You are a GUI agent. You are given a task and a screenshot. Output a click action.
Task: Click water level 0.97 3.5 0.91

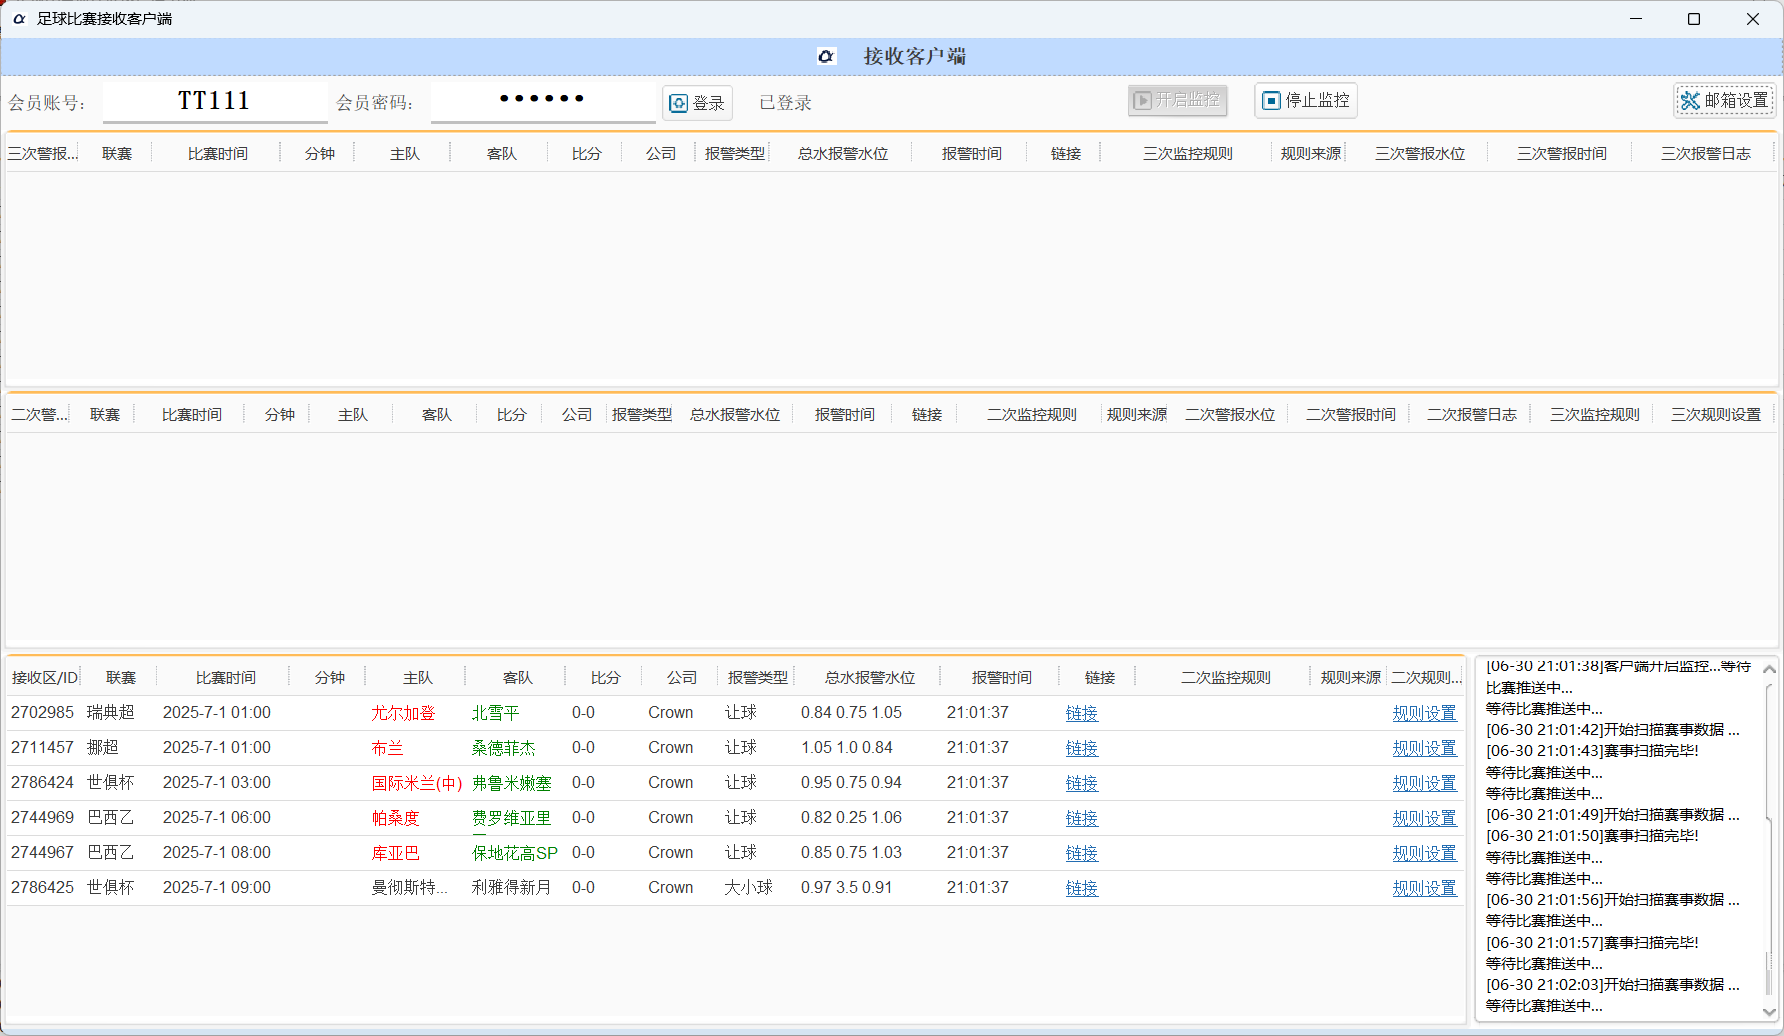click(846, 887)
